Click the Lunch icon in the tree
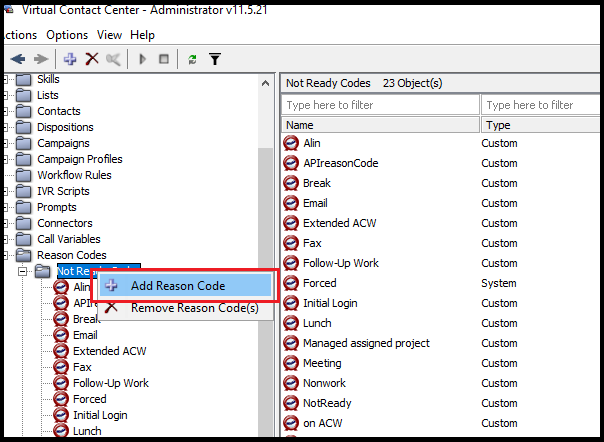Viewport: 604px width, 442px height. pyautogui.click(x=61, y=431)
